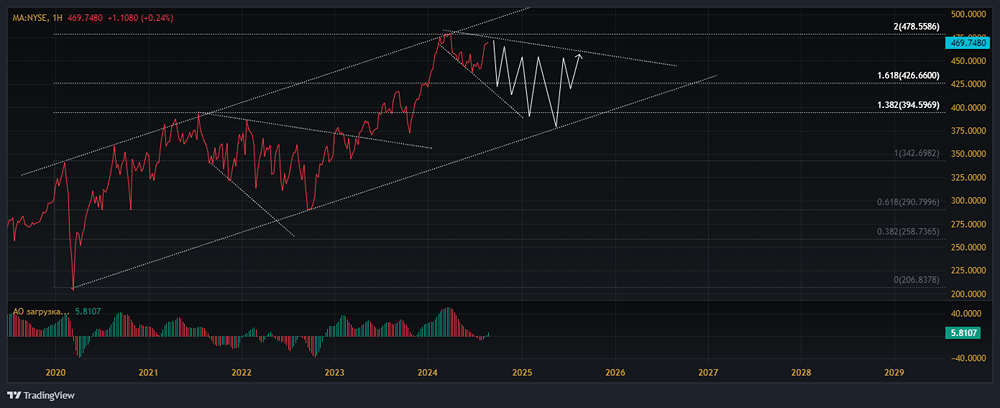1000x408 pixels.
Task: Click the 425.0000 price axis label
Action: [x=967, y=84]
